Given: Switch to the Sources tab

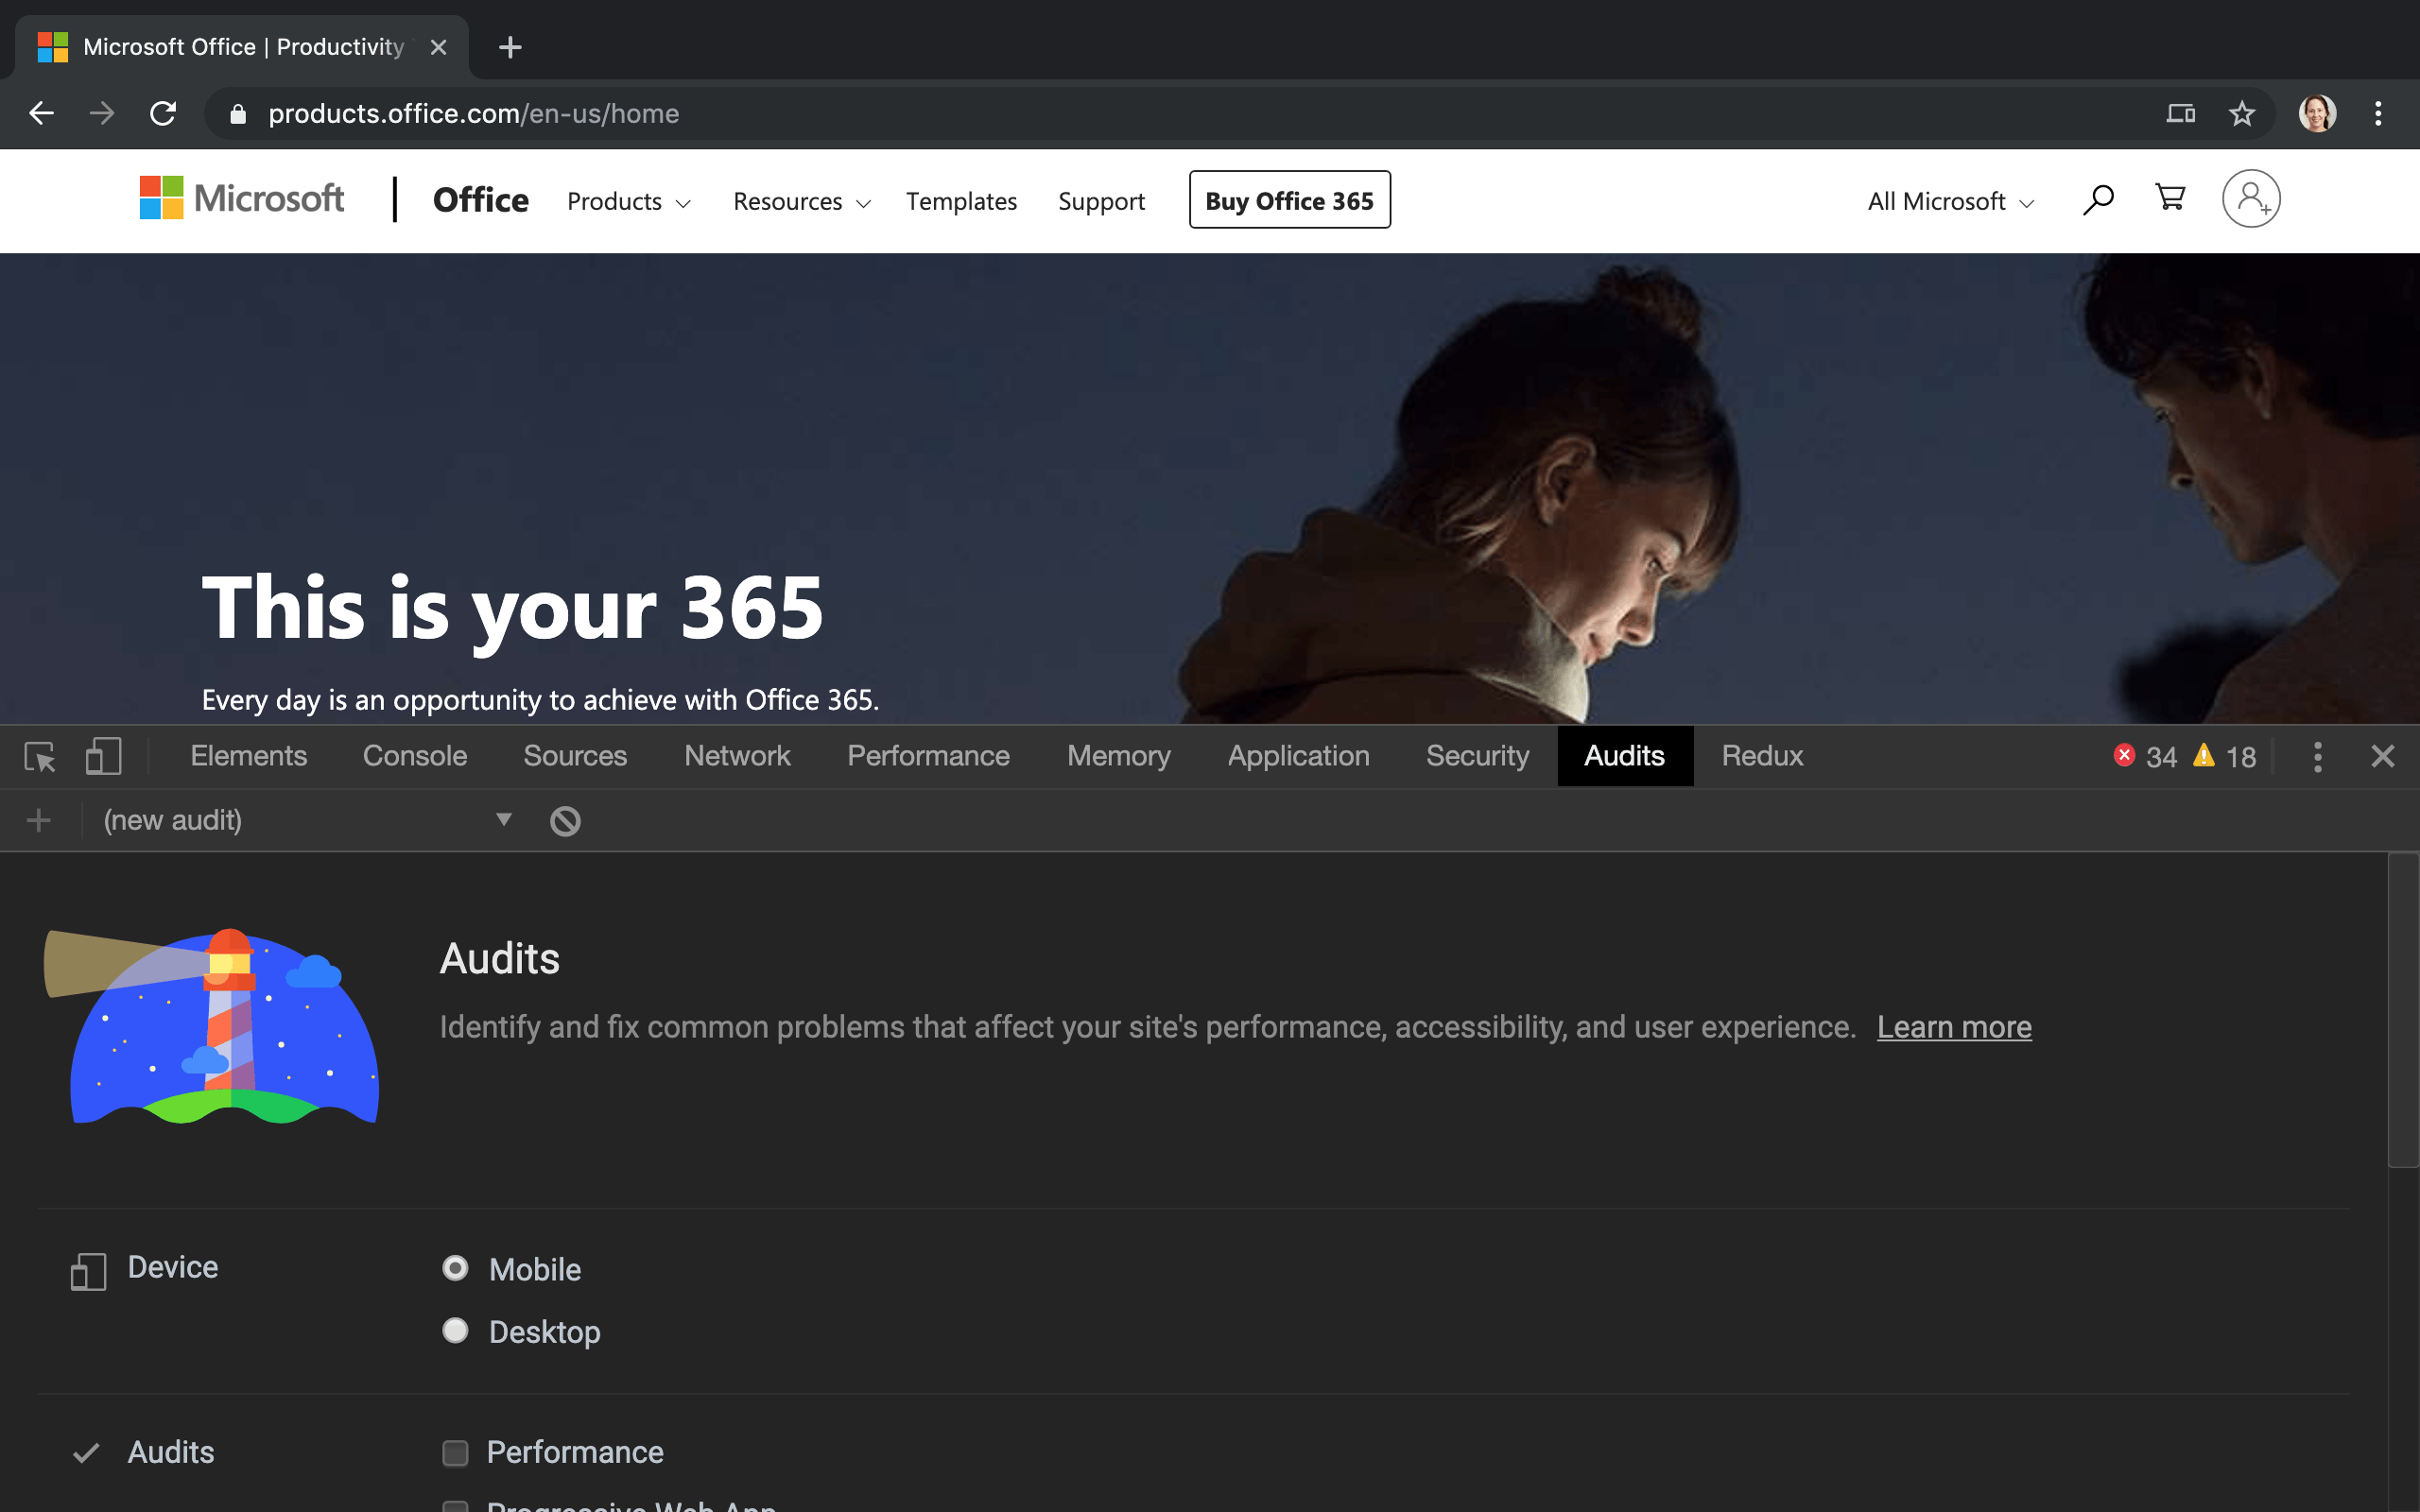Looking at the screenshot, I should click(x=575, y=756).
